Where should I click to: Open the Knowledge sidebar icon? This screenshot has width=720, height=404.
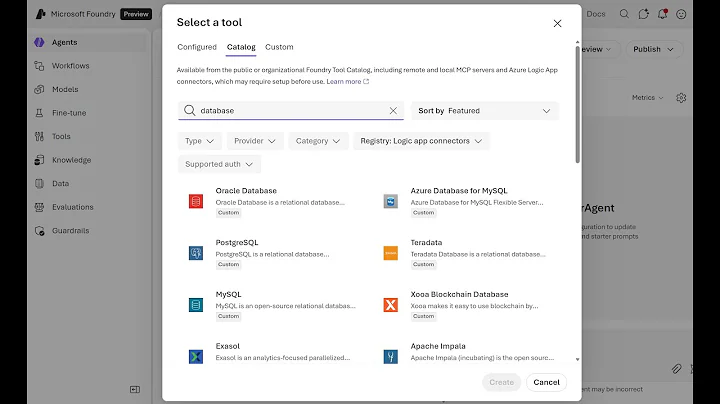[x=39, y=160]
